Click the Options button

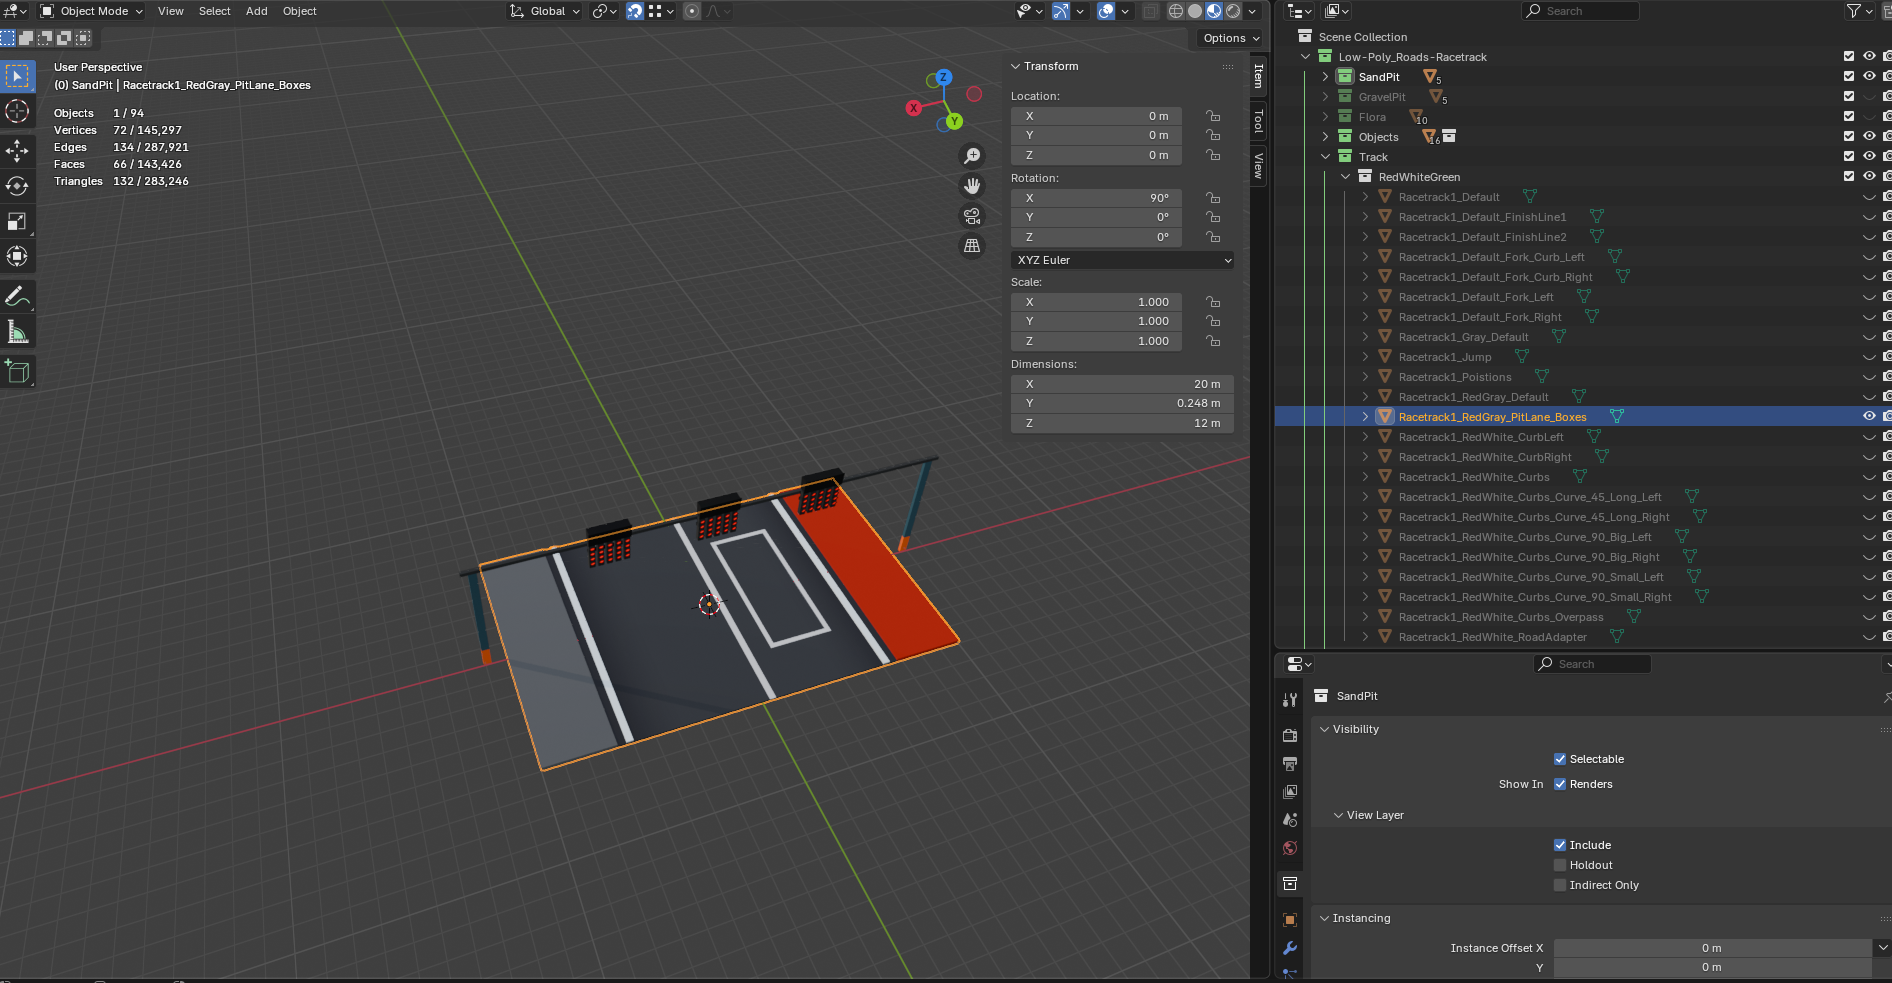[x=1230, y=38]
